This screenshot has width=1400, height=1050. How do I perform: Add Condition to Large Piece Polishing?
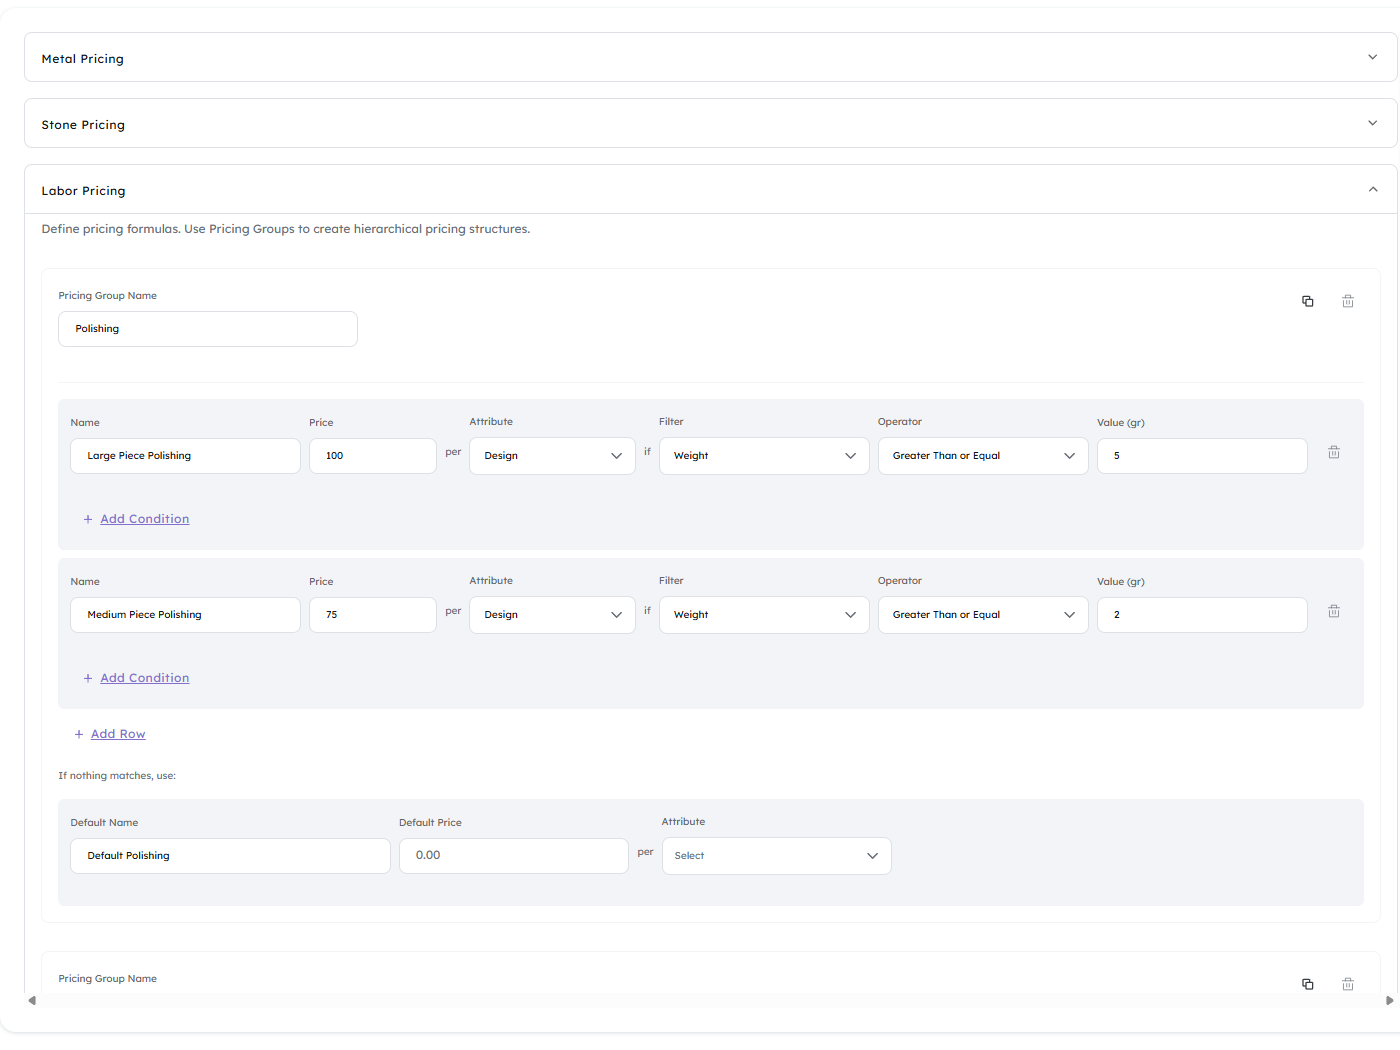tap(144, 519)
